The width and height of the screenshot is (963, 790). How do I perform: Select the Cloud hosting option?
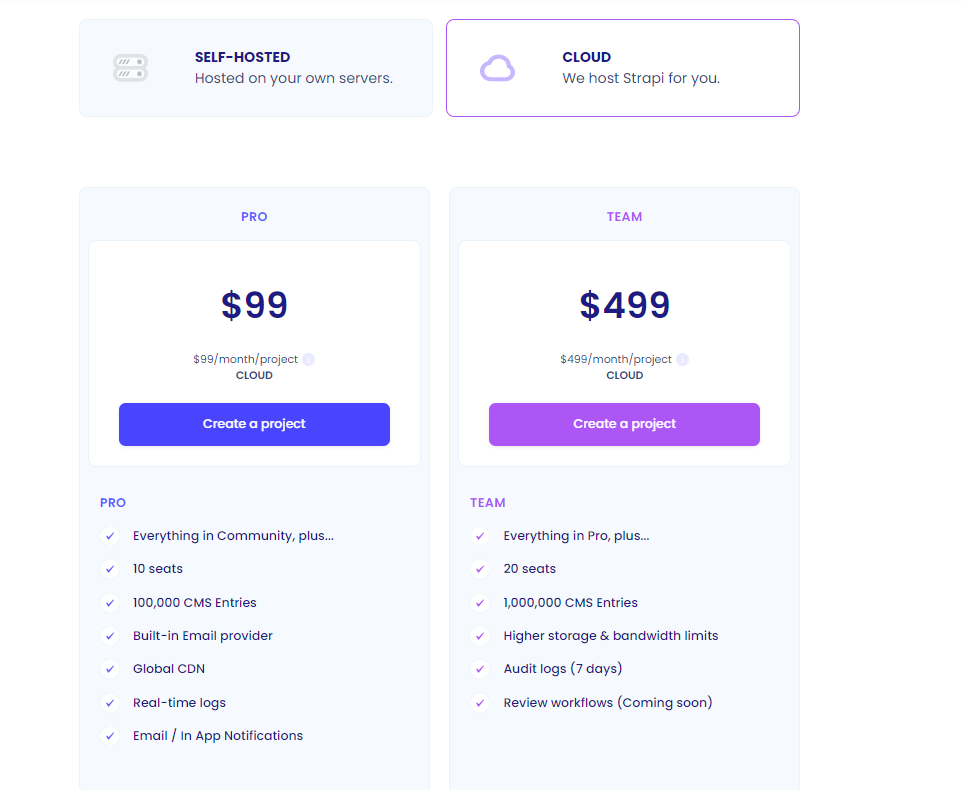622,67
